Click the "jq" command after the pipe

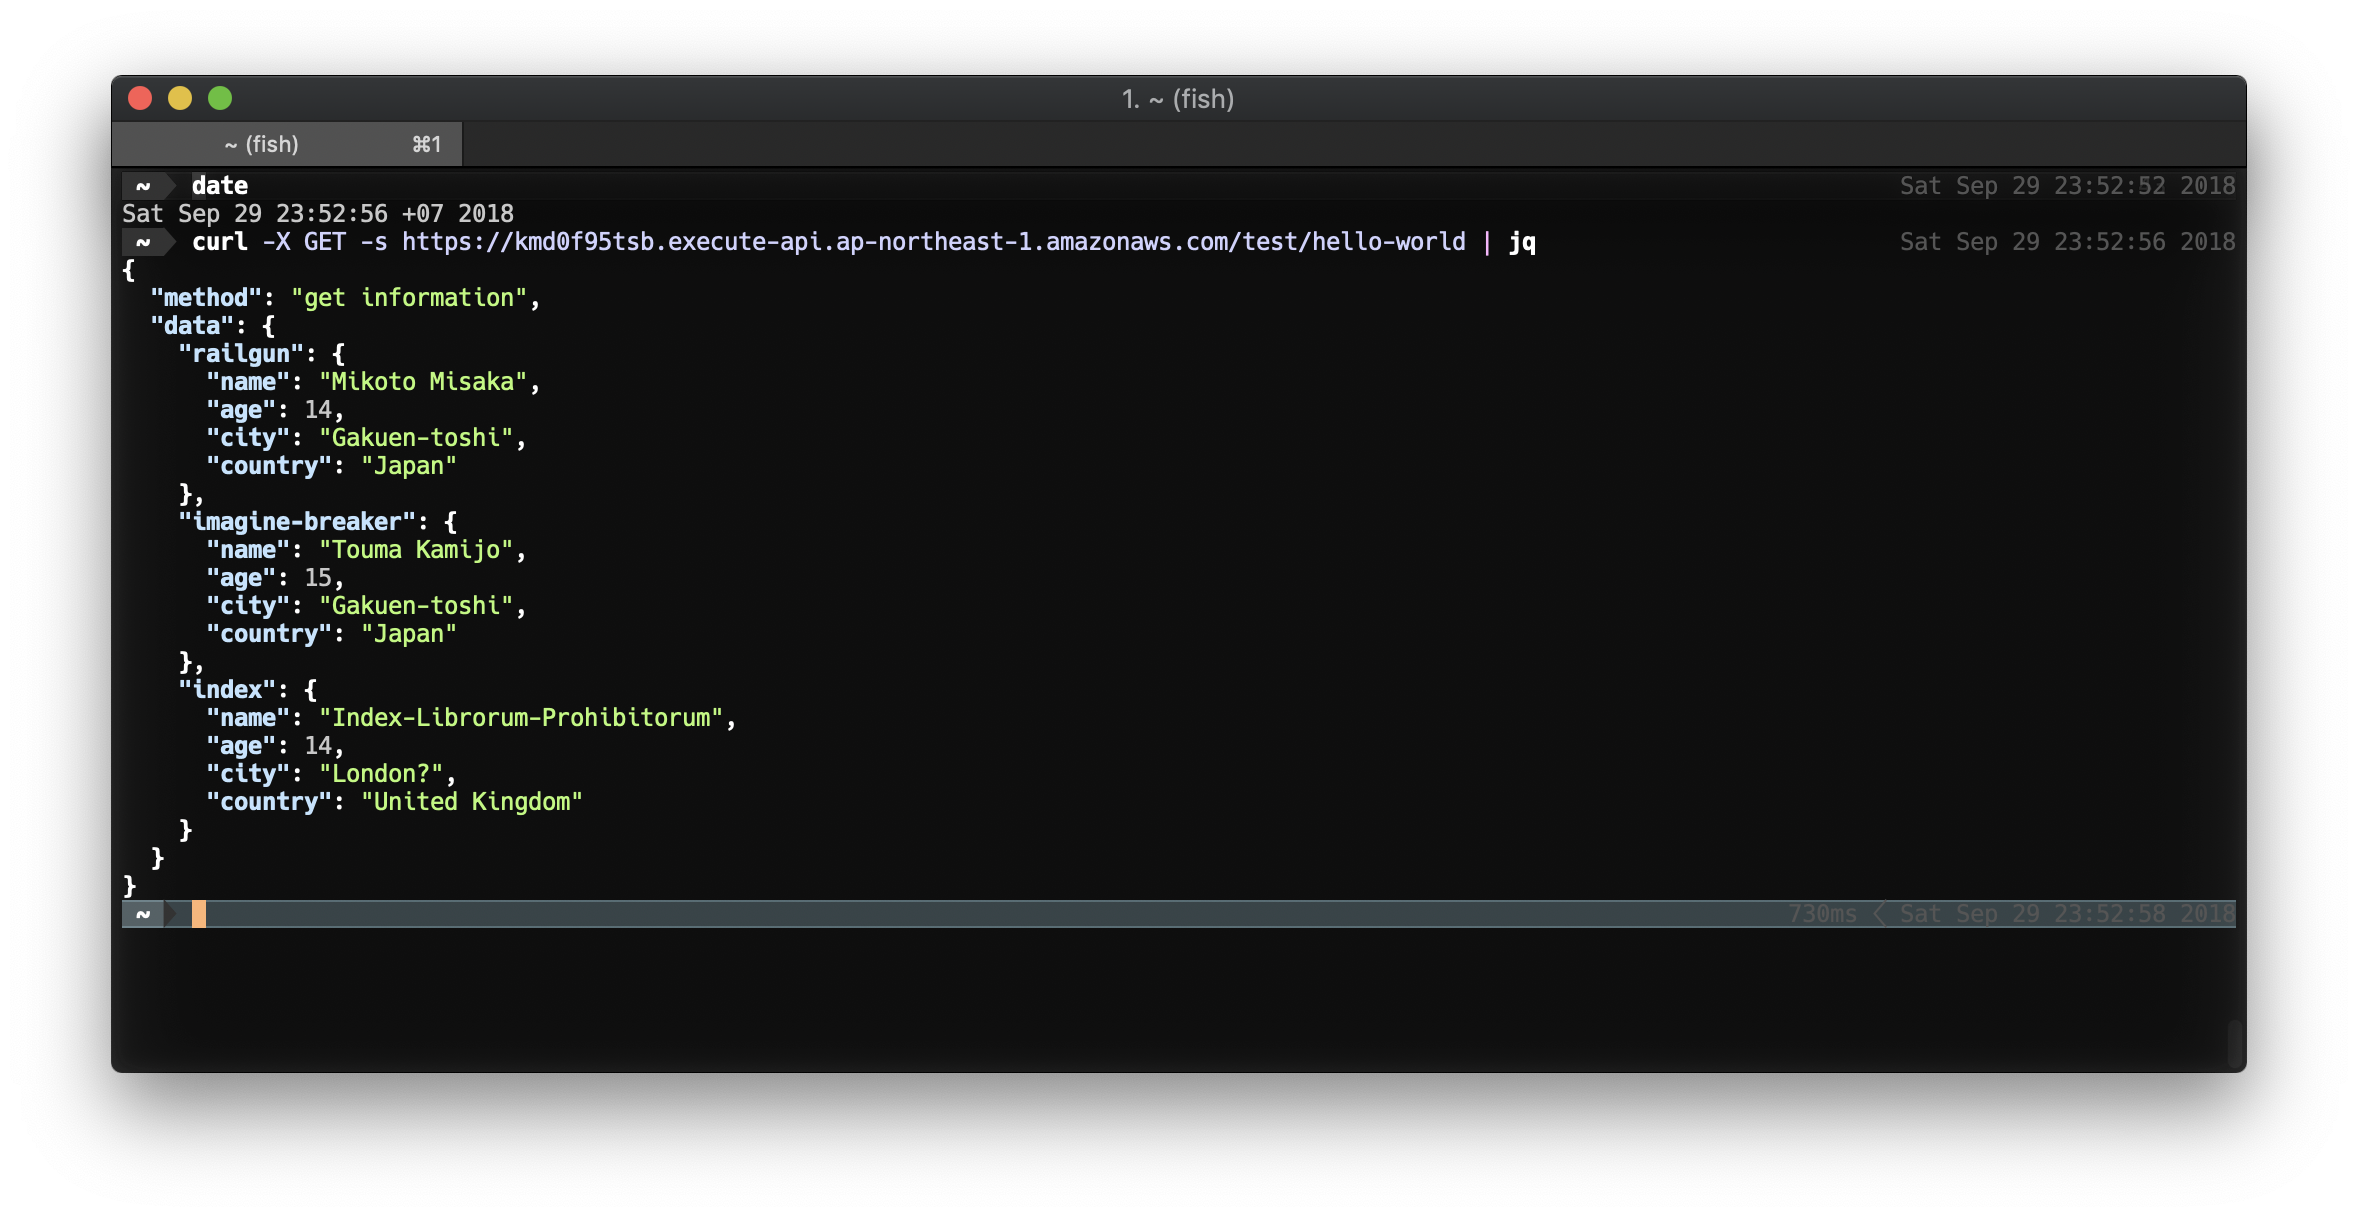(x=1523, y=243)
